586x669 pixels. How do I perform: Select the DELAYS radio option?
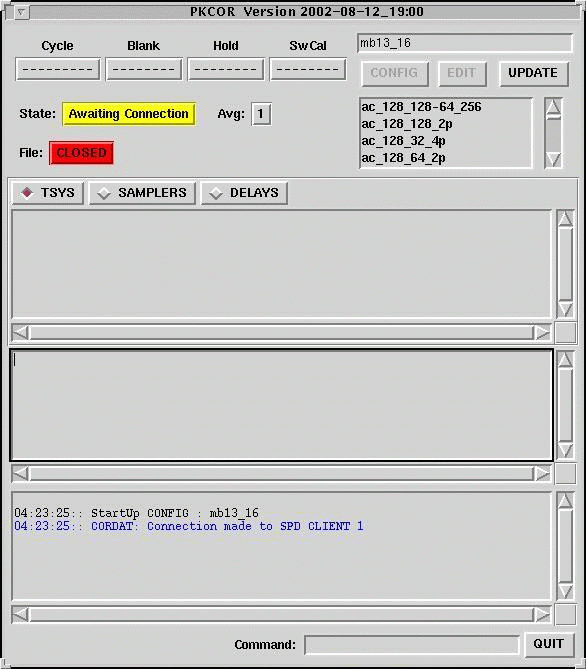coord(244,193)
